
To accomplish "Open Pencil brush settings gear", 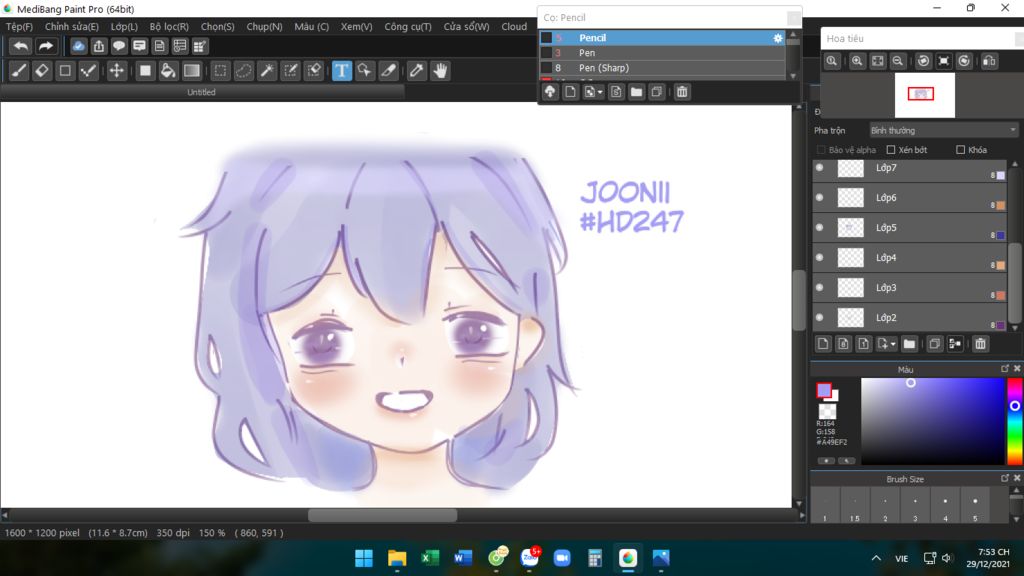I will (777, 38).
